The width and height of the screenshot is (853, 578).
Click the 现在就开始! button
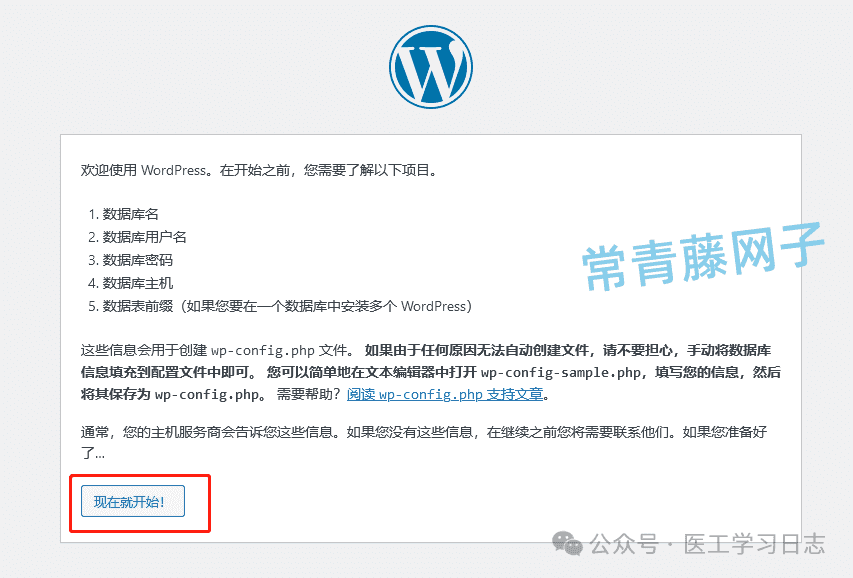[133, 501]
